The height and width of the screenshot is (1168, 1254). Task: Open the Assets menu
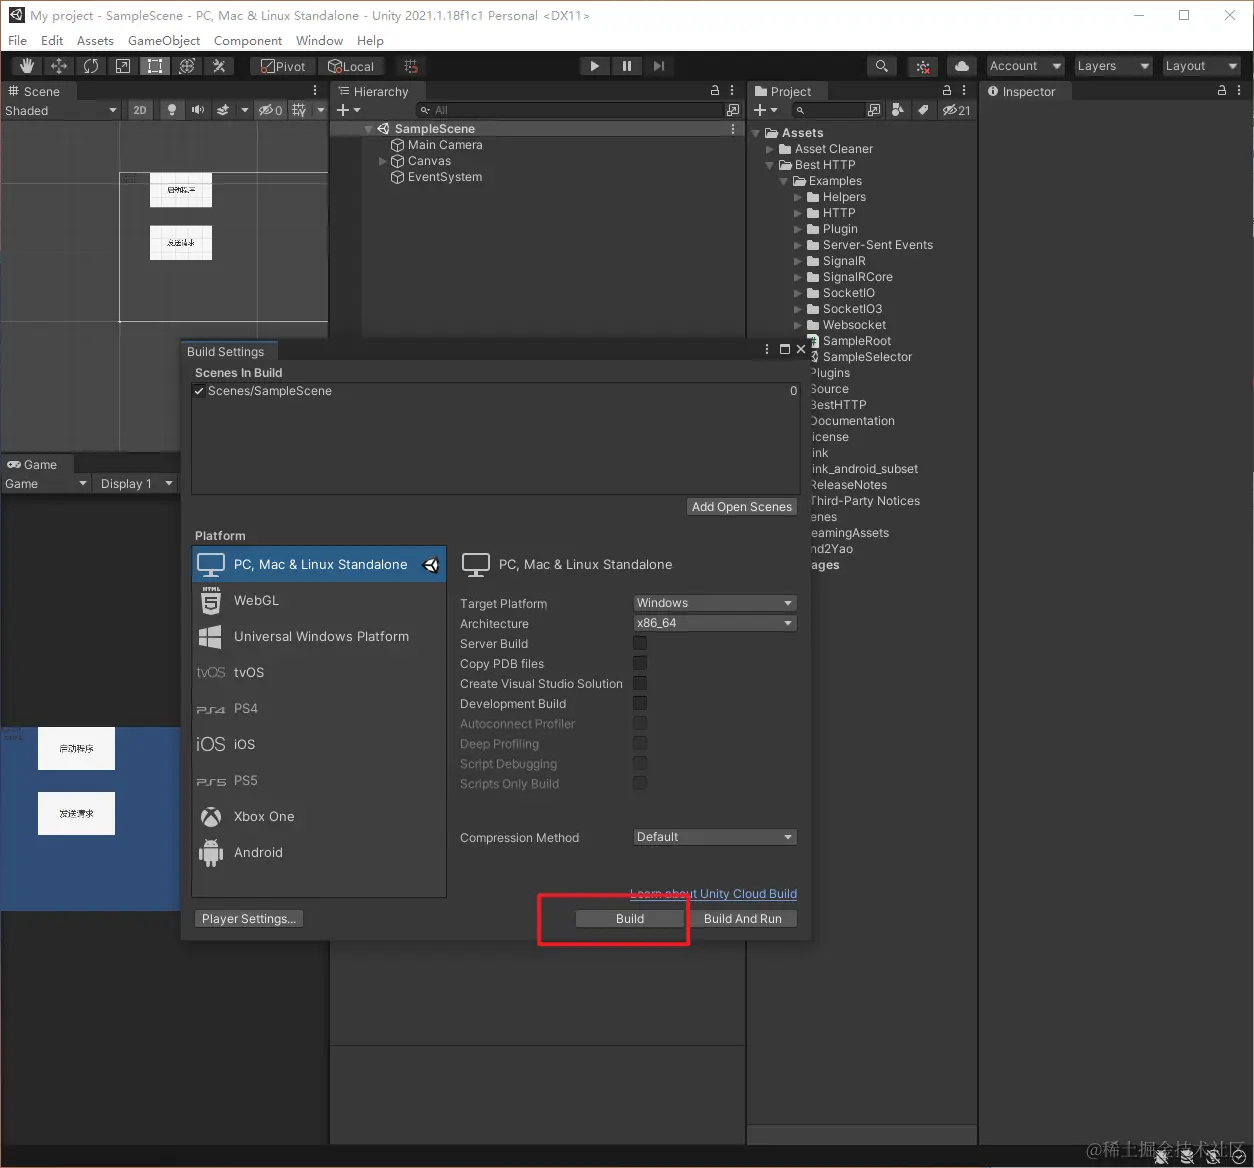click(x=95, y=41)
